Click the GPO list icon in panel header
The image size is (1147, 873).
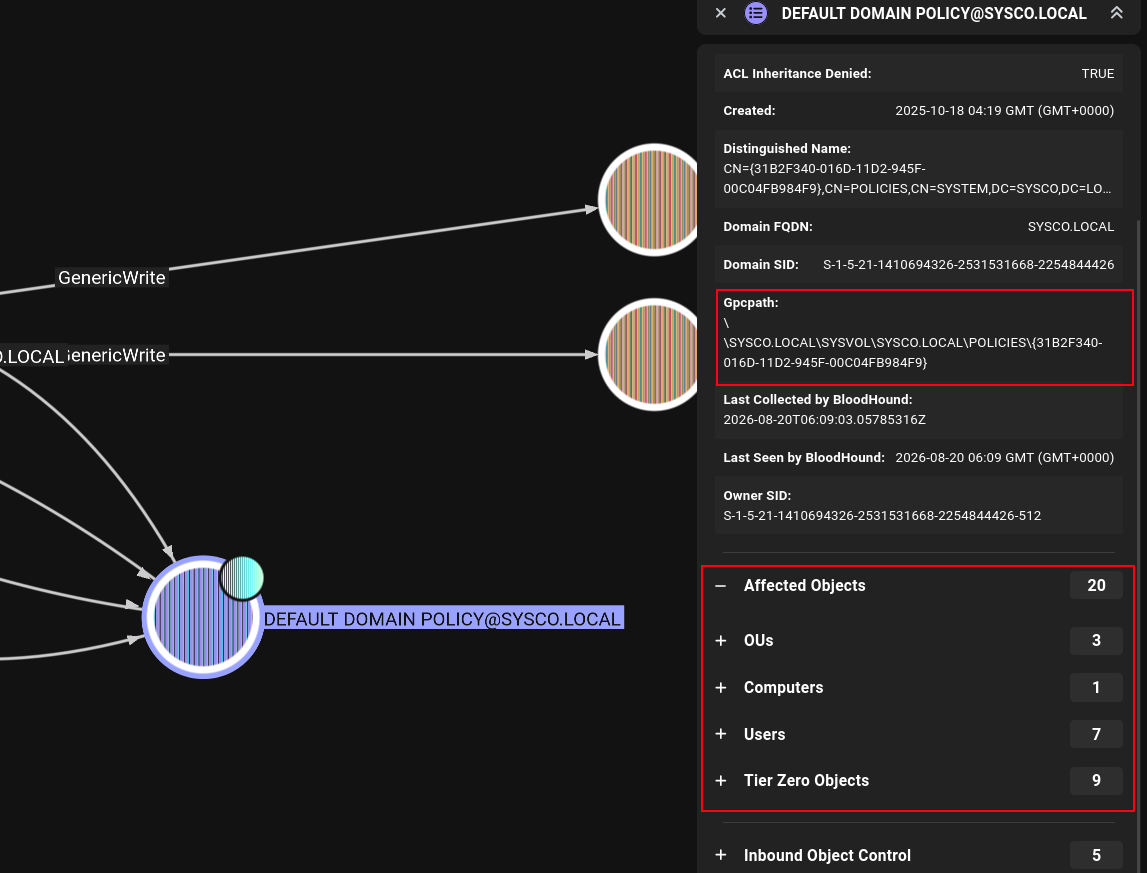(x=756, y=13)
